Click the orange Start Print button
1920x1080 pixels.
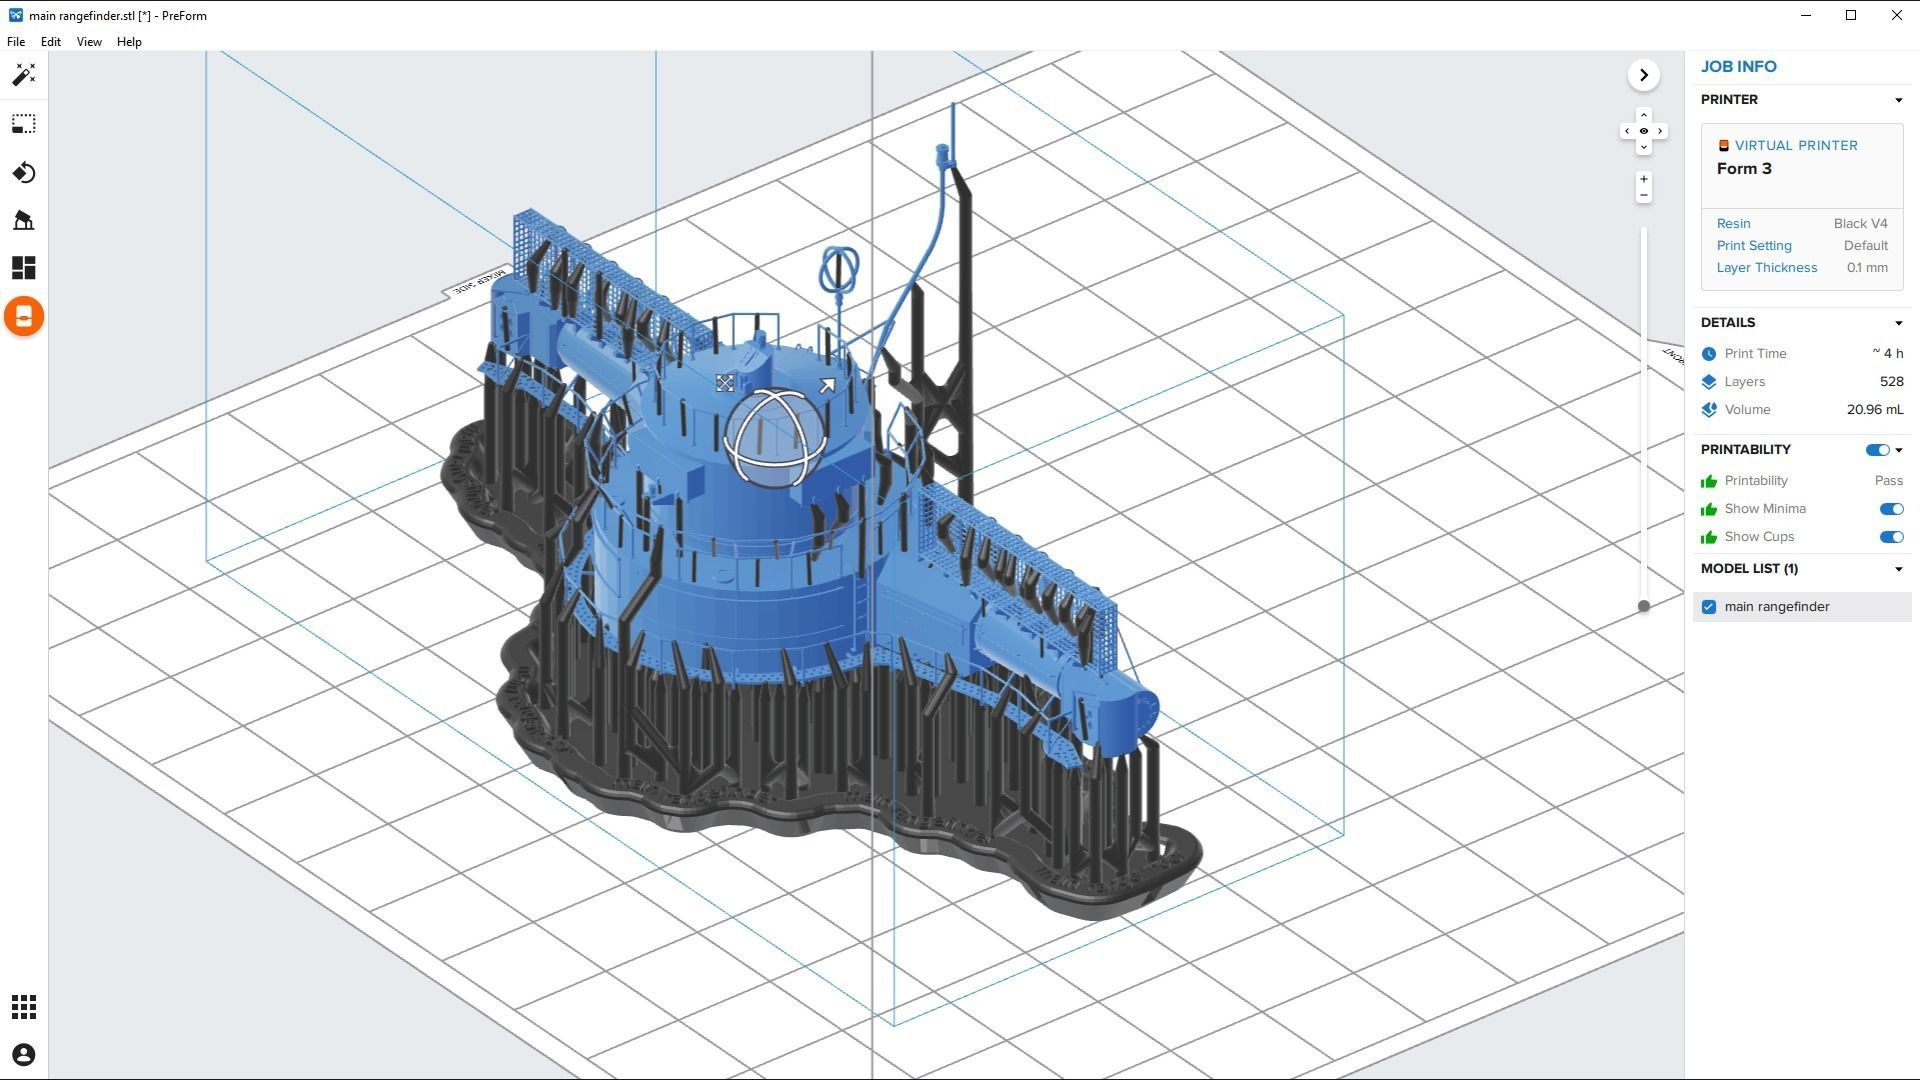tap(24, 317)
